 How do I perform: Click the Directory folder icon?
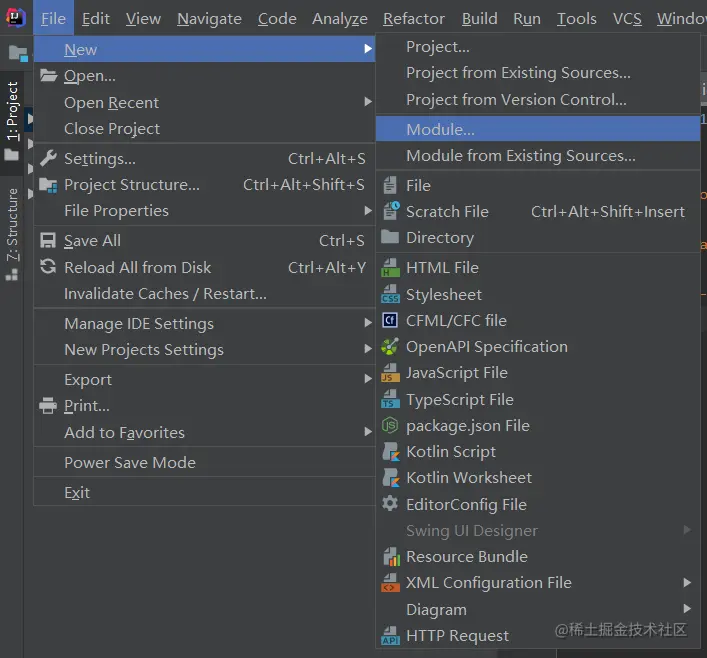pyautogui.click(x=390, y=236)
